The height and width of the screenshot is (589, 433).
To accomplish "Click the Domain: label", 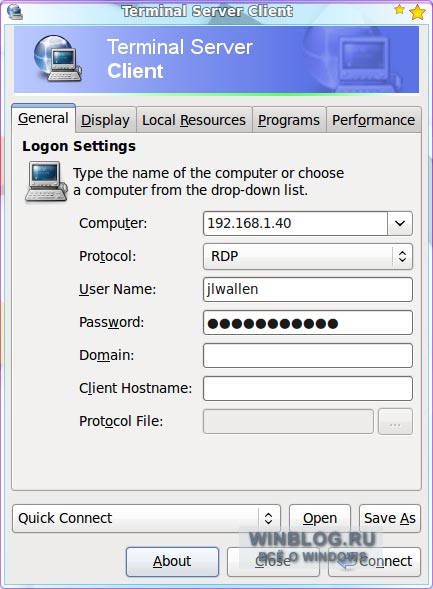I will coord(106,355).
